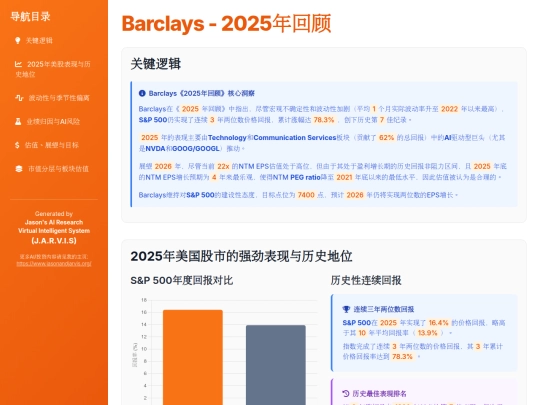Click bold text NTM PEG ratio

click(297, 177)
